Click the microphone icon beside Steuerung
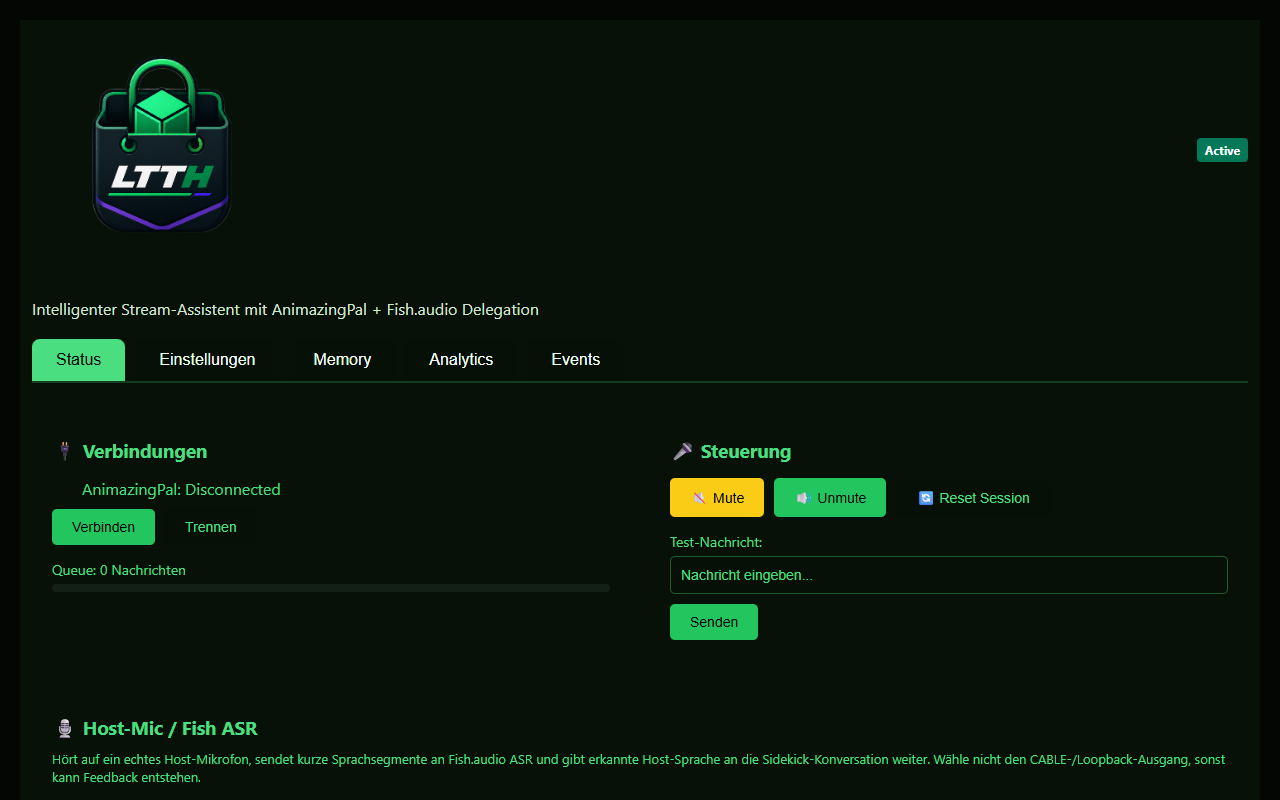Viewport: 1280px width, 800px height. click(682, 452)
